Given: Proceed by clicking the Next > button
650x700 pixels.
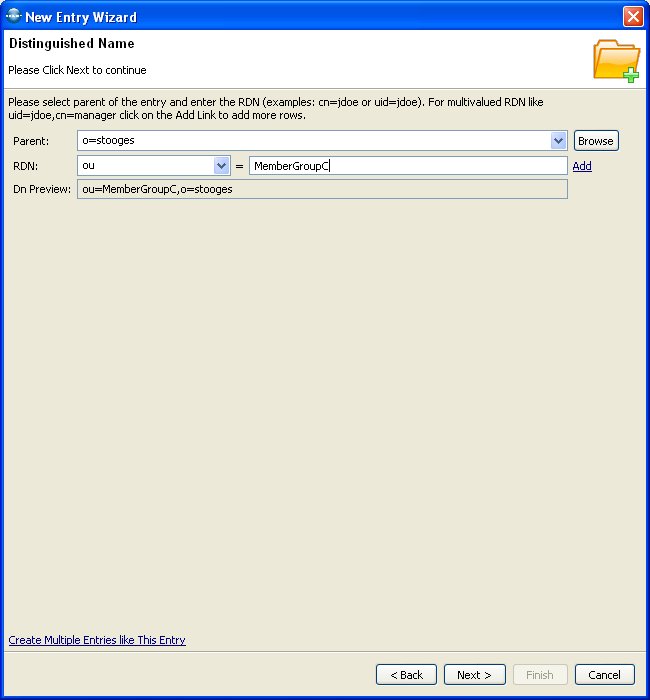Looking at the screenshot, I should pyautogui.click(x=474, y=675).
